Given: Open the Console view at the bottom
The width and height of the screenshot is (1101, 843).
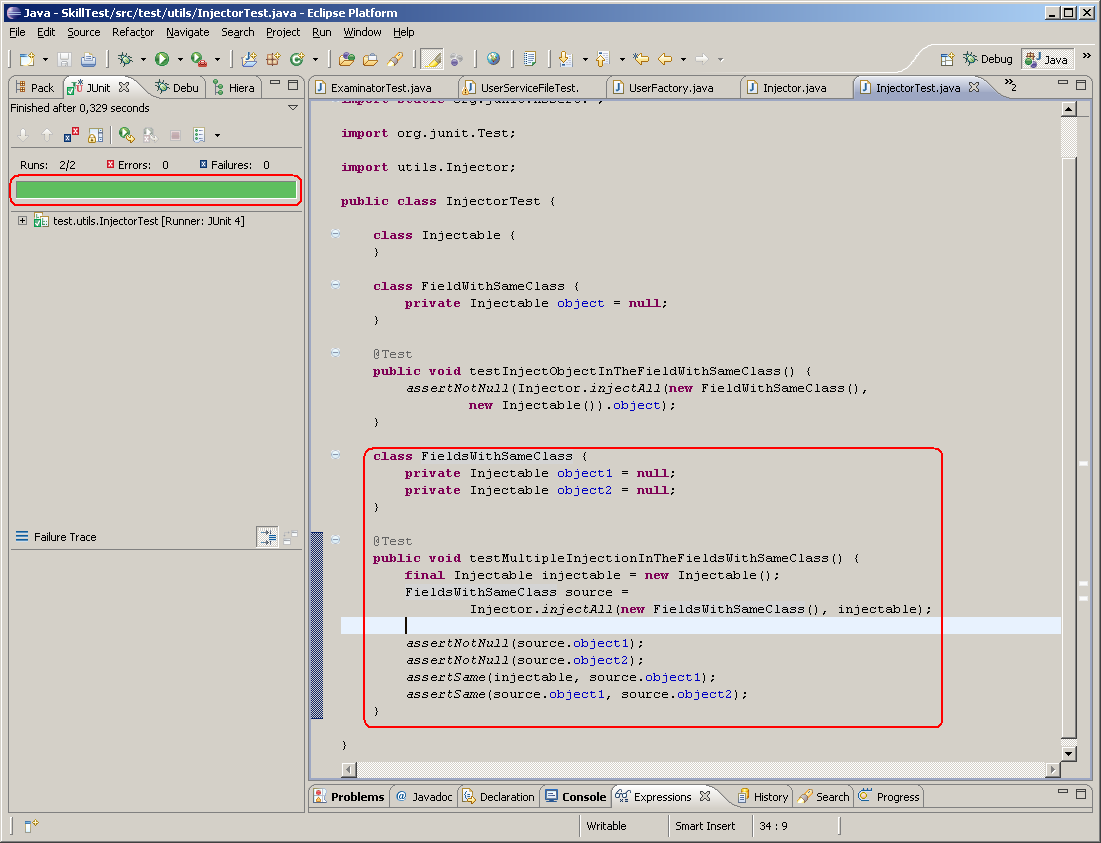Looking at the screenshot, I should (x=575, y=796).
